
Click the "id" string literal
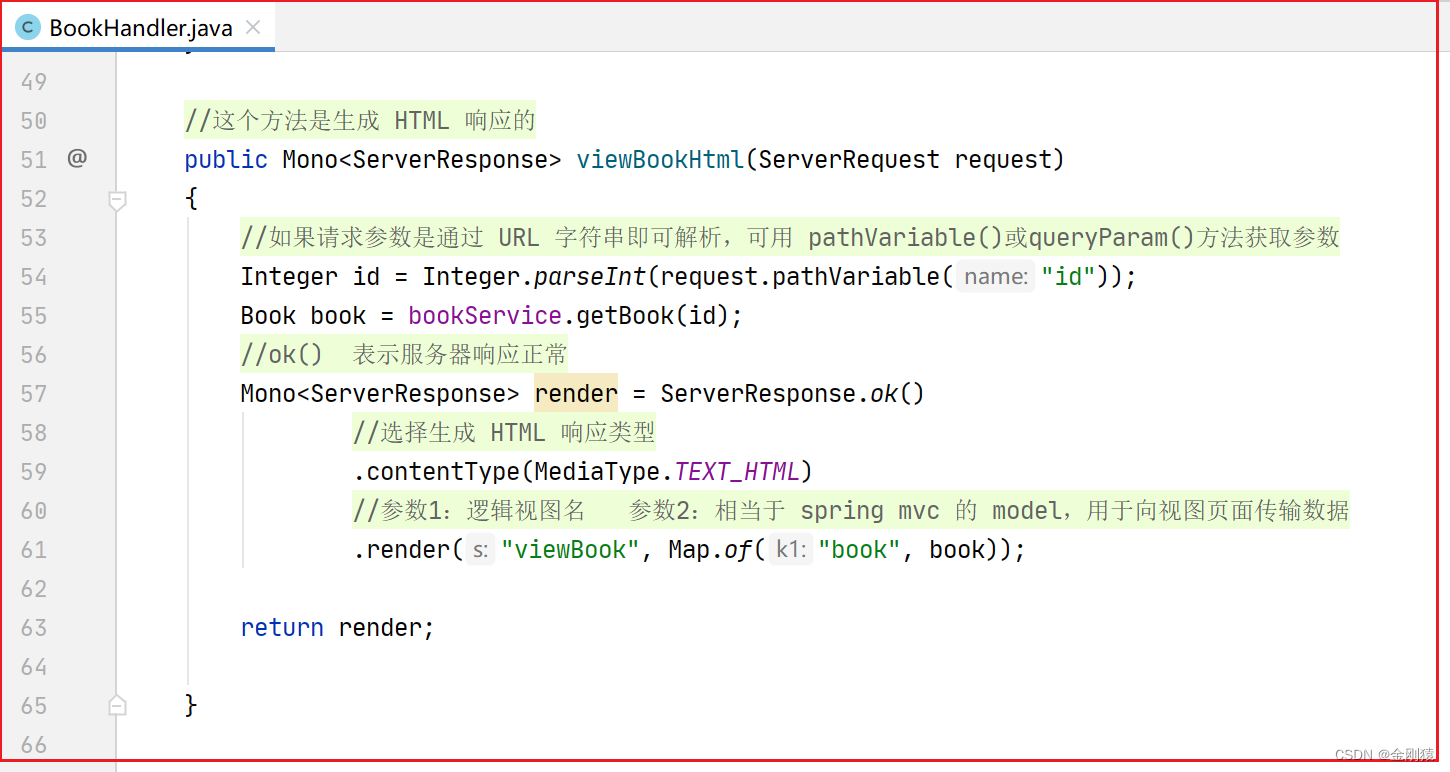click(x=1068, y=277)
